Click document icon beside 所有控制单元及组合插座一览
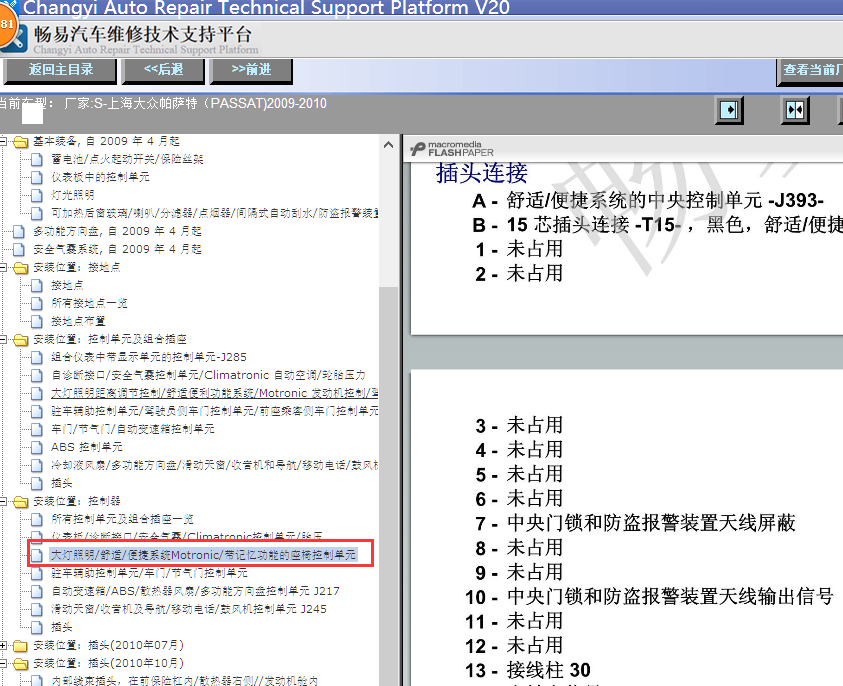Viewport: 843px width, 686px height. point(37,519)
